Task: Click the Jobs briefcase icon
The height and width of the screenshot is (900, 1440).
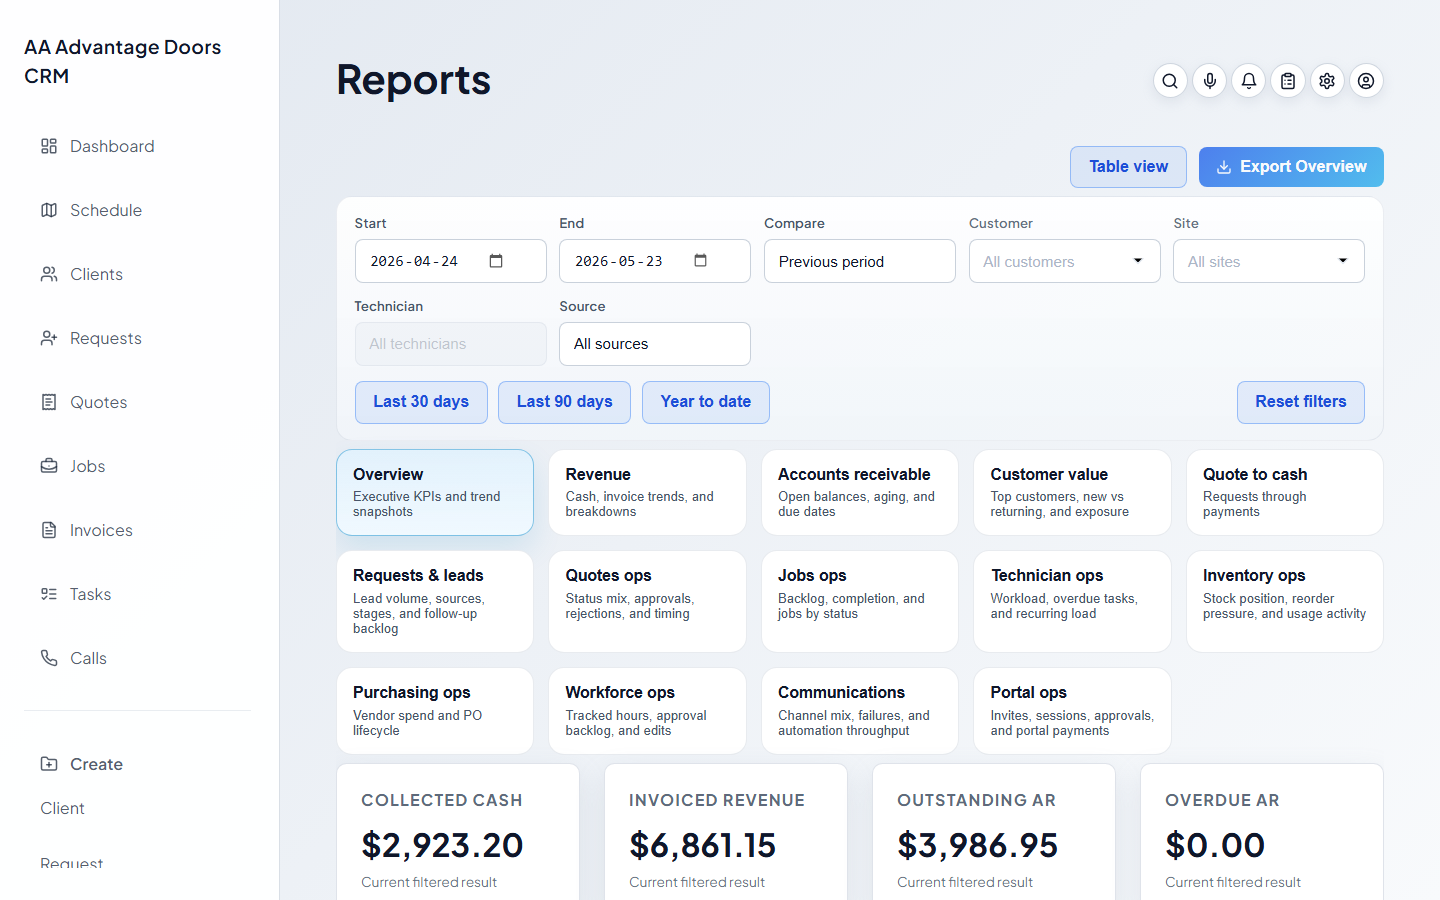Action: [49, 466]
